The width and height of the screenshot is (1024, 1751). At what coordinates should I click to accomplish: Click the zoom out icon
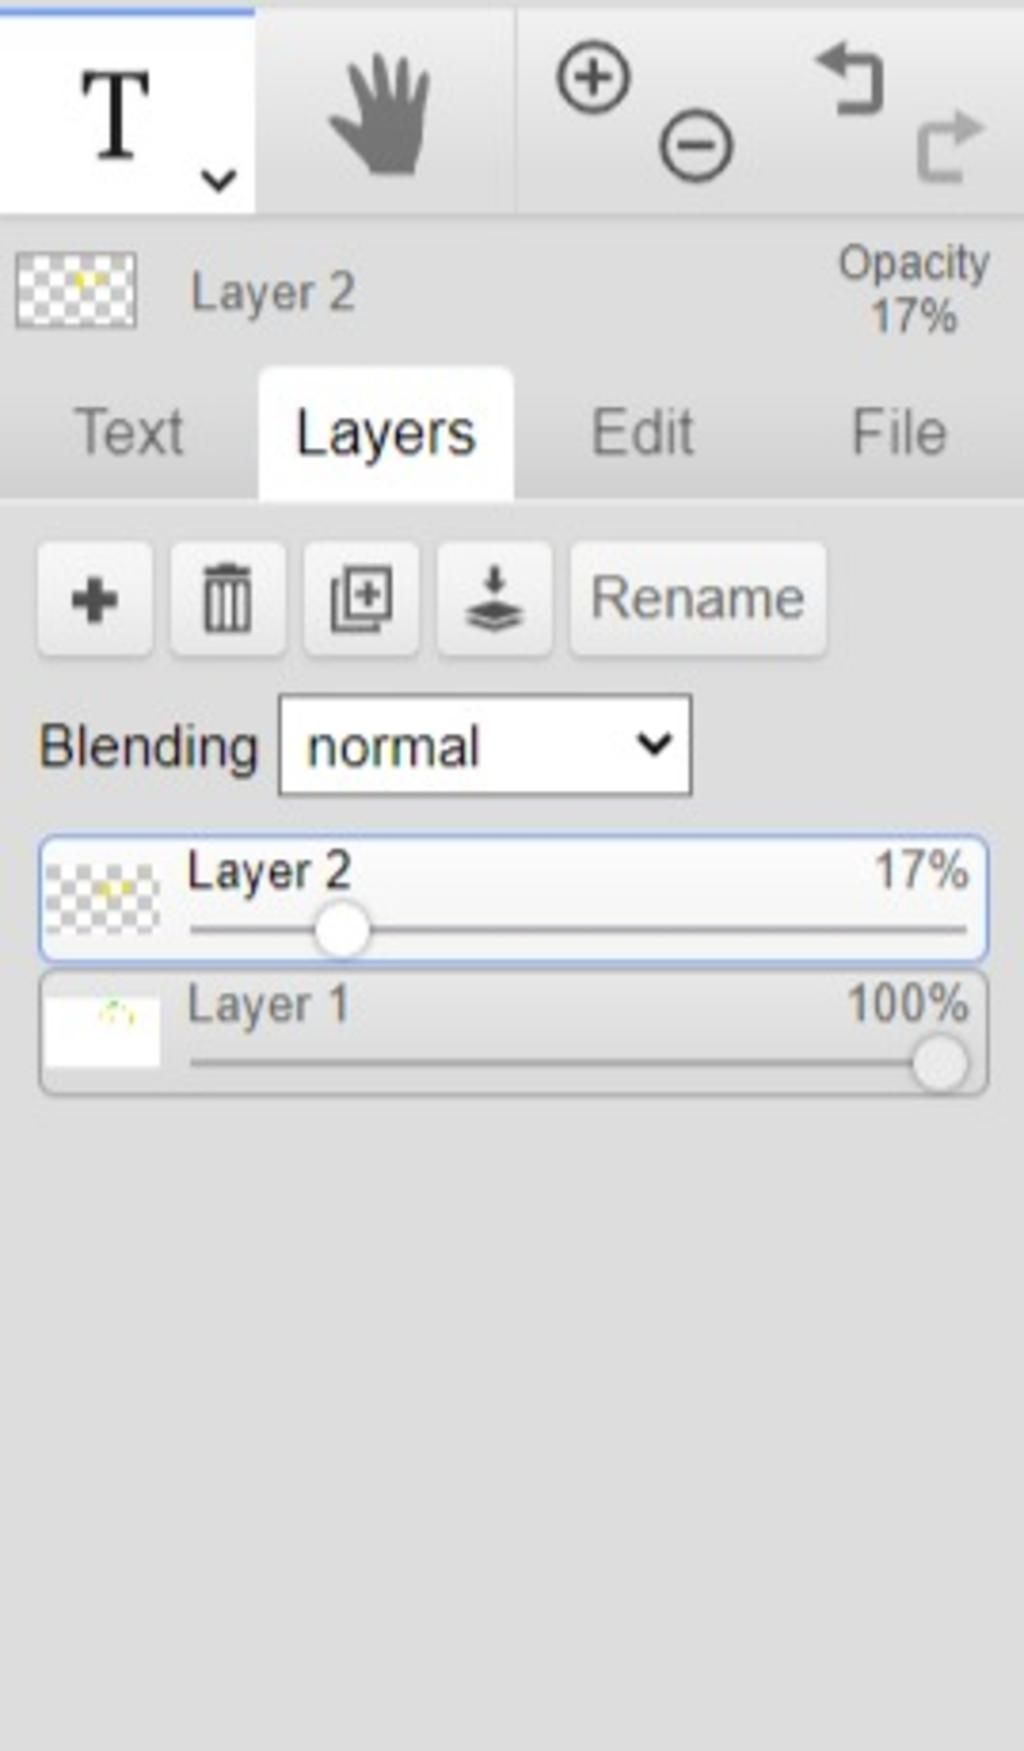click(x=696, y=146)
